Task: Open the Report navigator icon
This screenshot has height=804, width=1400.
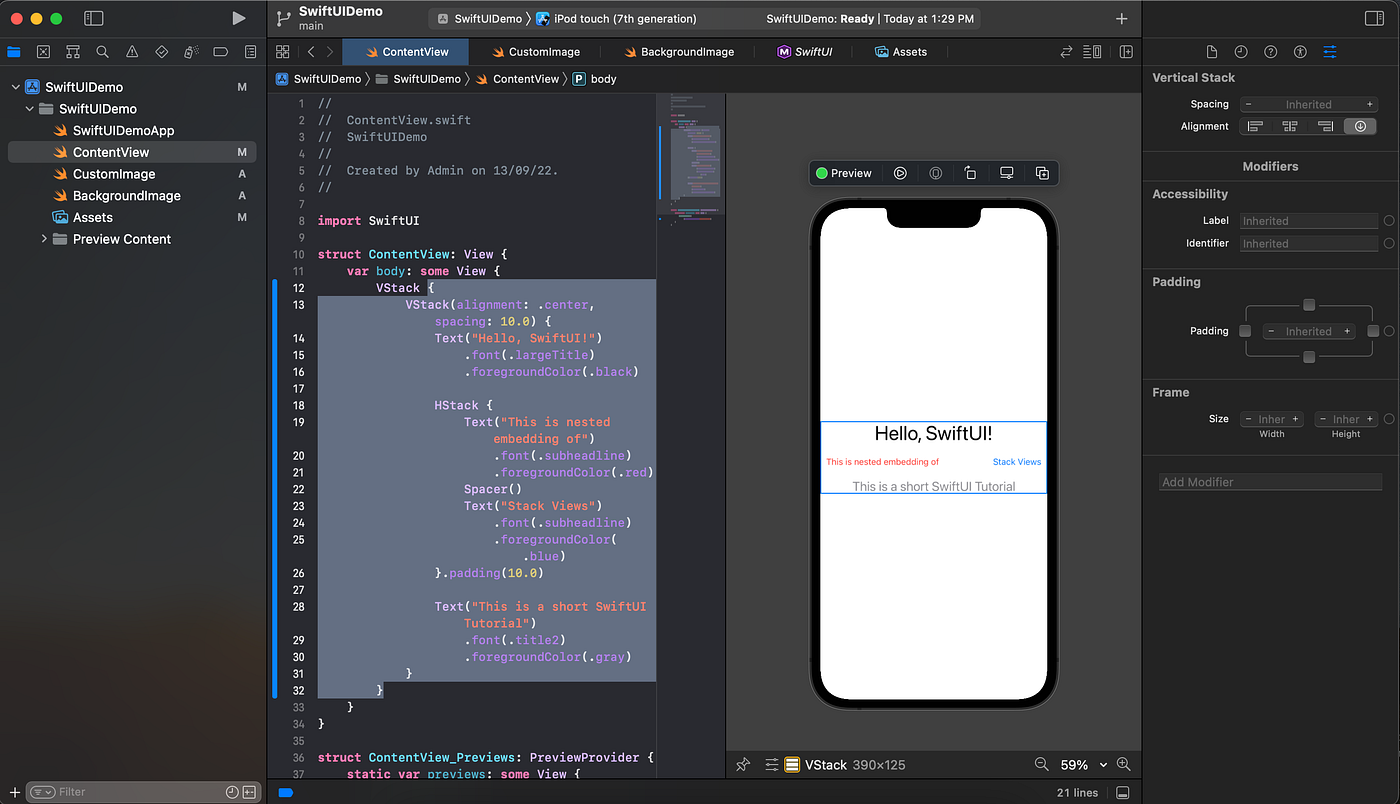Action: pyautogui.click(x=250, y=51)
